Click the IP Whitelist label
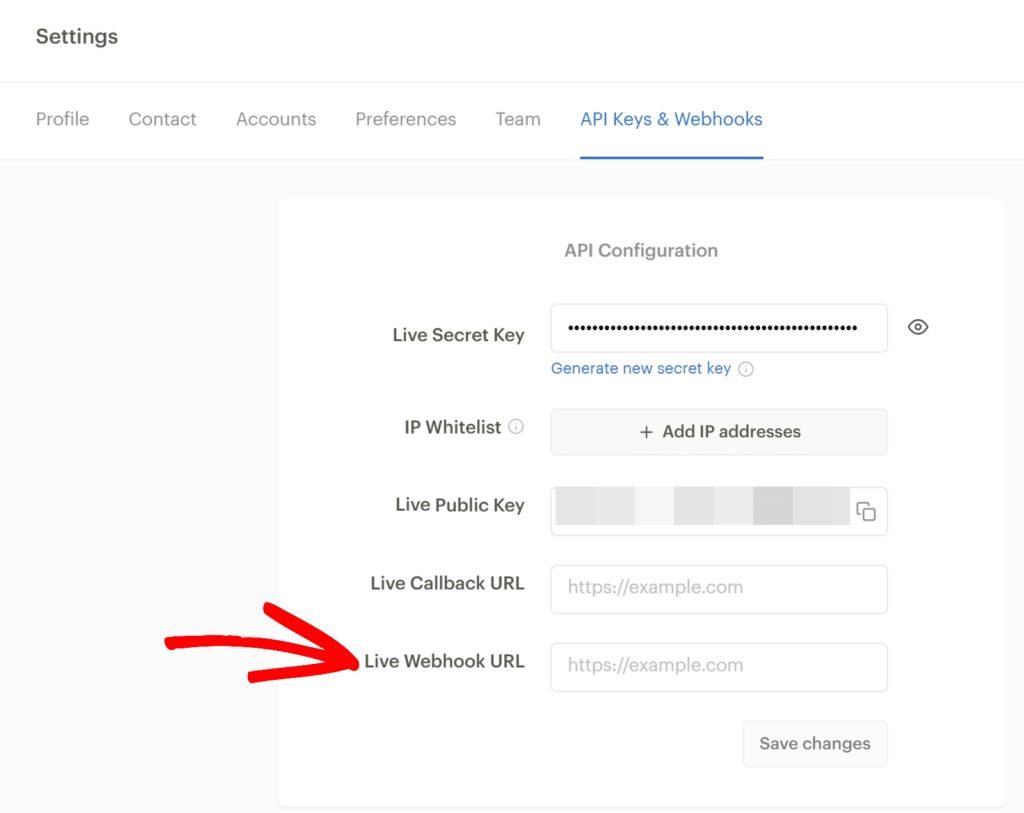 [453, 427]
